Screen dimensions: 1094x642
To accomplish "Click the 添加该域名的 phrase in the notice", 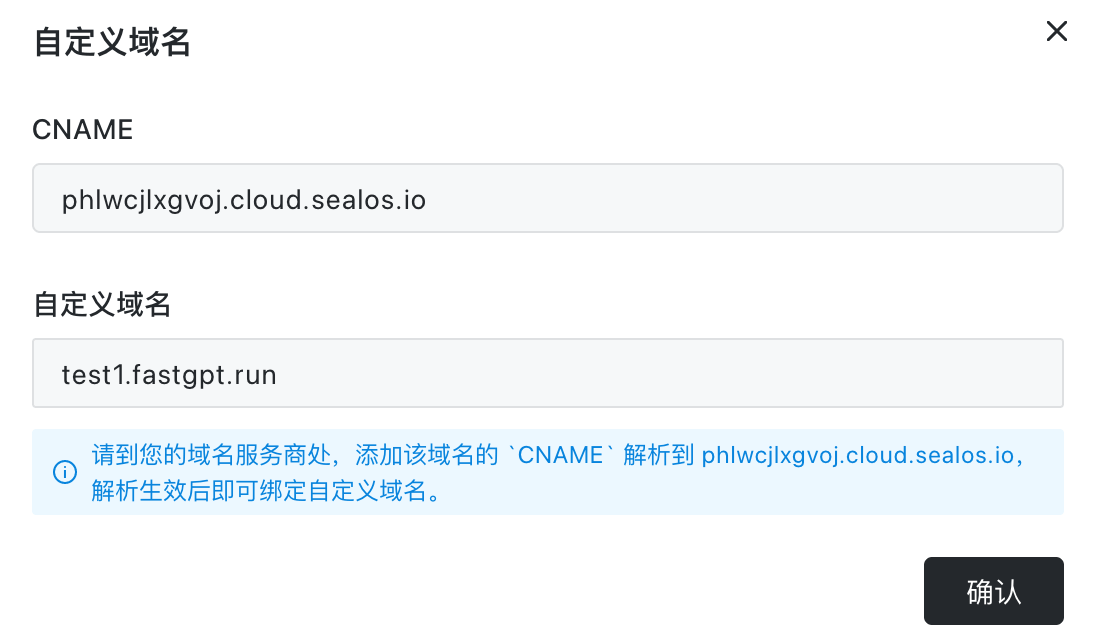I will click(x=427, y=455).
